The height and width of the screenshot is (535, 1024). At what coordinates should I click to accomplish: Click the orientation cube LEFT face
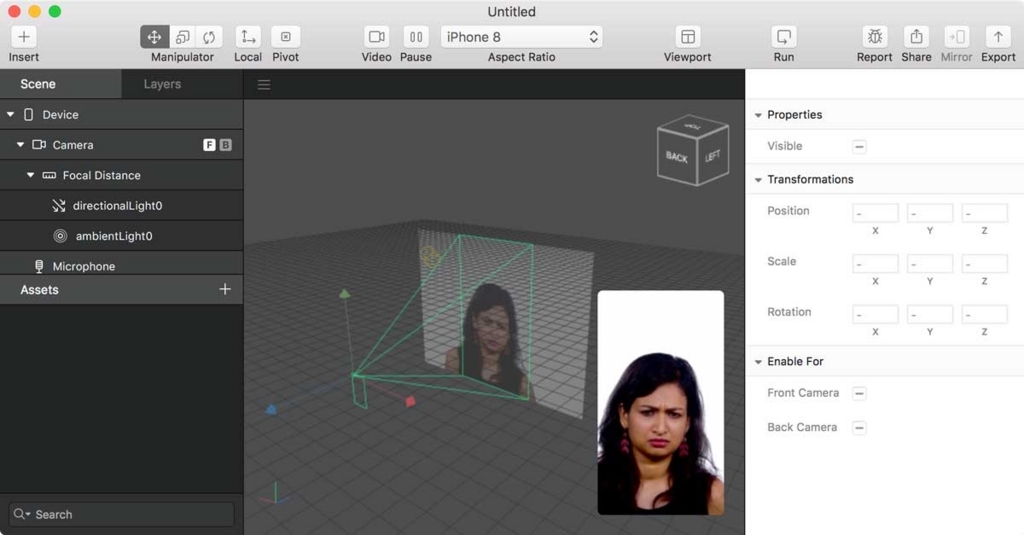(712, 155)
